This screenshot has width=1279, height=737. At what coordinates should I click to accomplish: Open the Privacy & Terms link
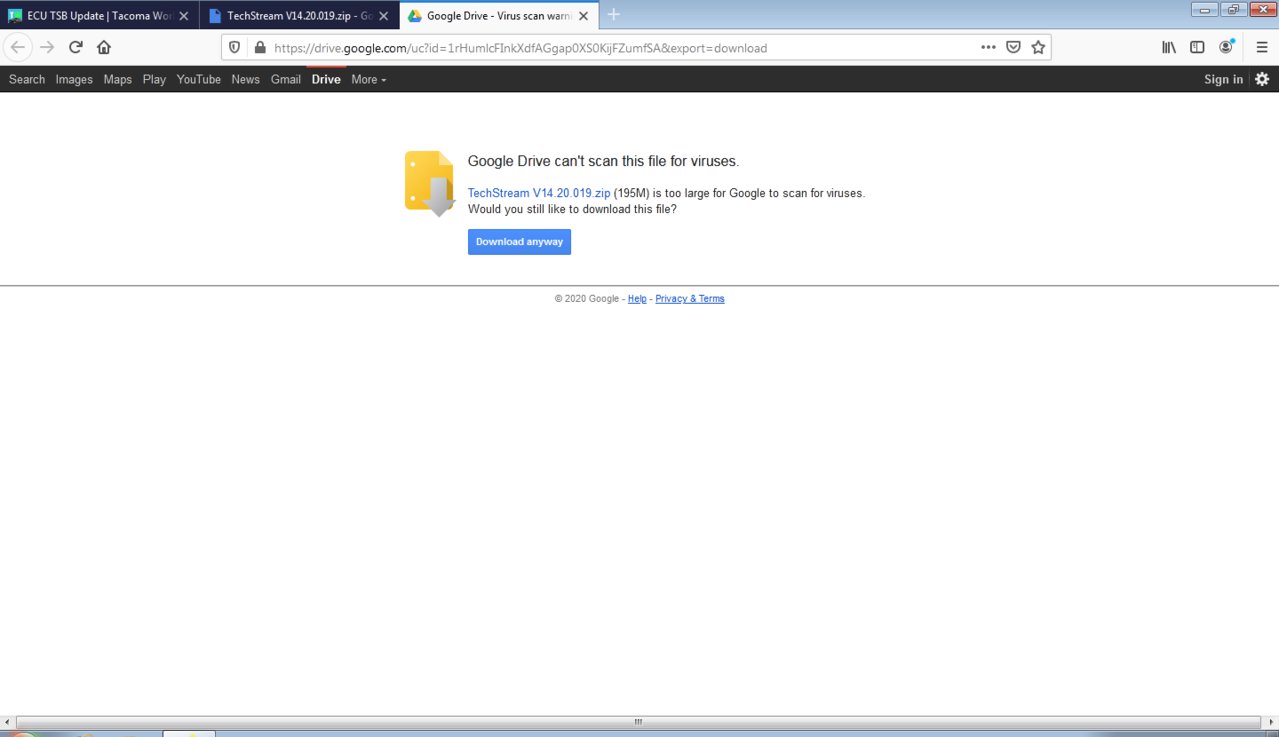pos(690,299)
